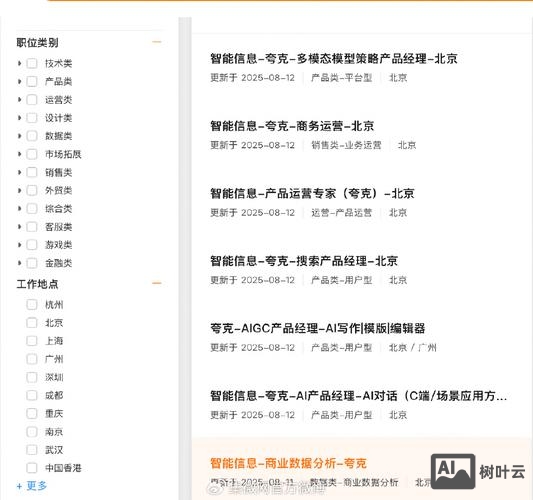
Task: Expand the 运营类 tree arrow
Action: (19, 100)
